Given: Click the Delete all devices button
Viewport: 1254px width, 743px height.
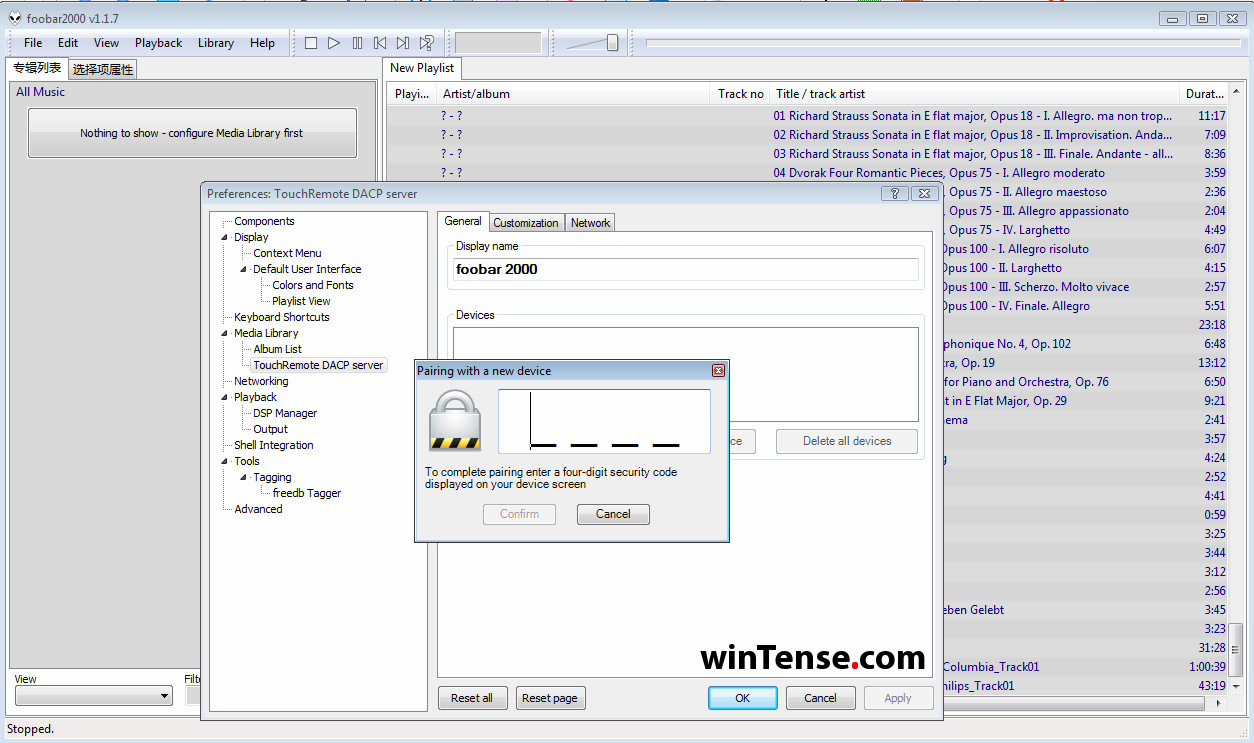Looking at the screenshot, I should (x=847, y=441).
